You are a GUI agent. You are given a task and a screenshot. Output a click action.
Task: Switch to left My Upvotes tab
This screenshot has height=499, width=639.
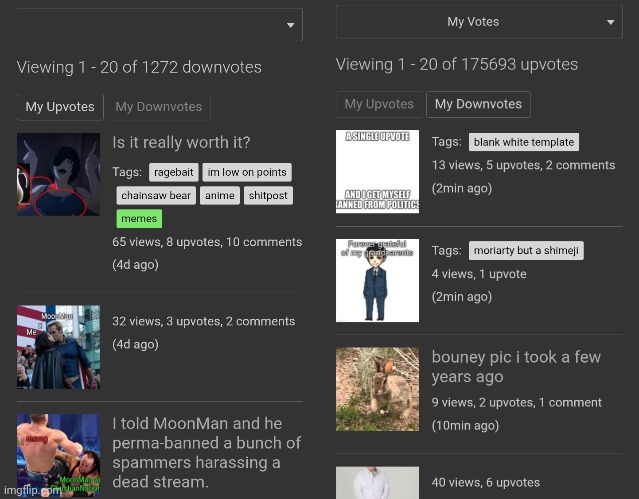pos(60,107)
